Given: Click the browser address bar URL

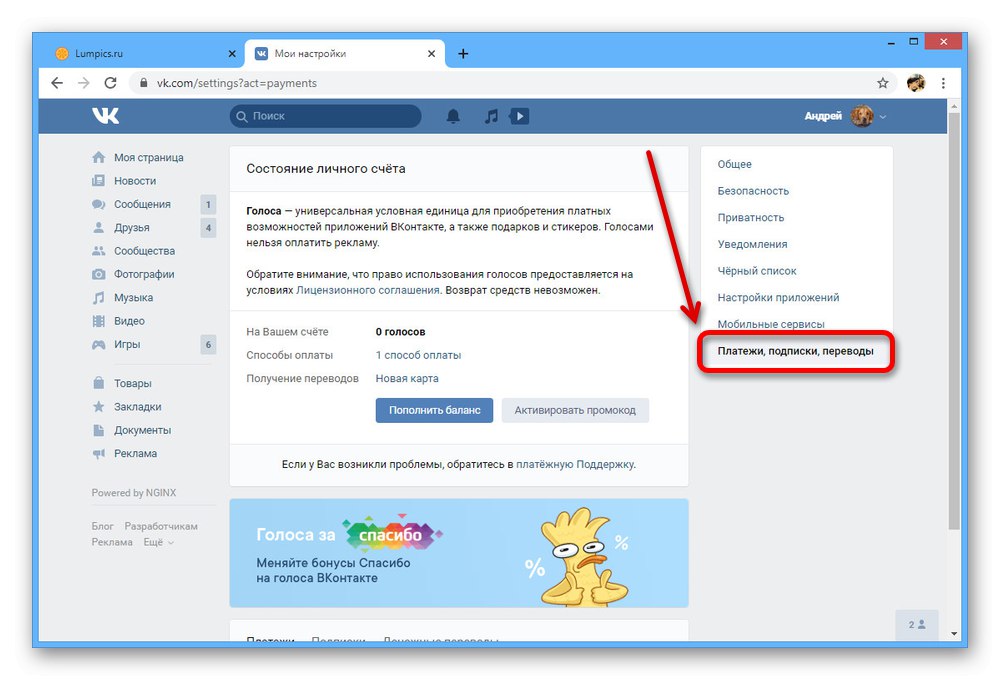Looking at the screenshot, I should tap(237, 83).
